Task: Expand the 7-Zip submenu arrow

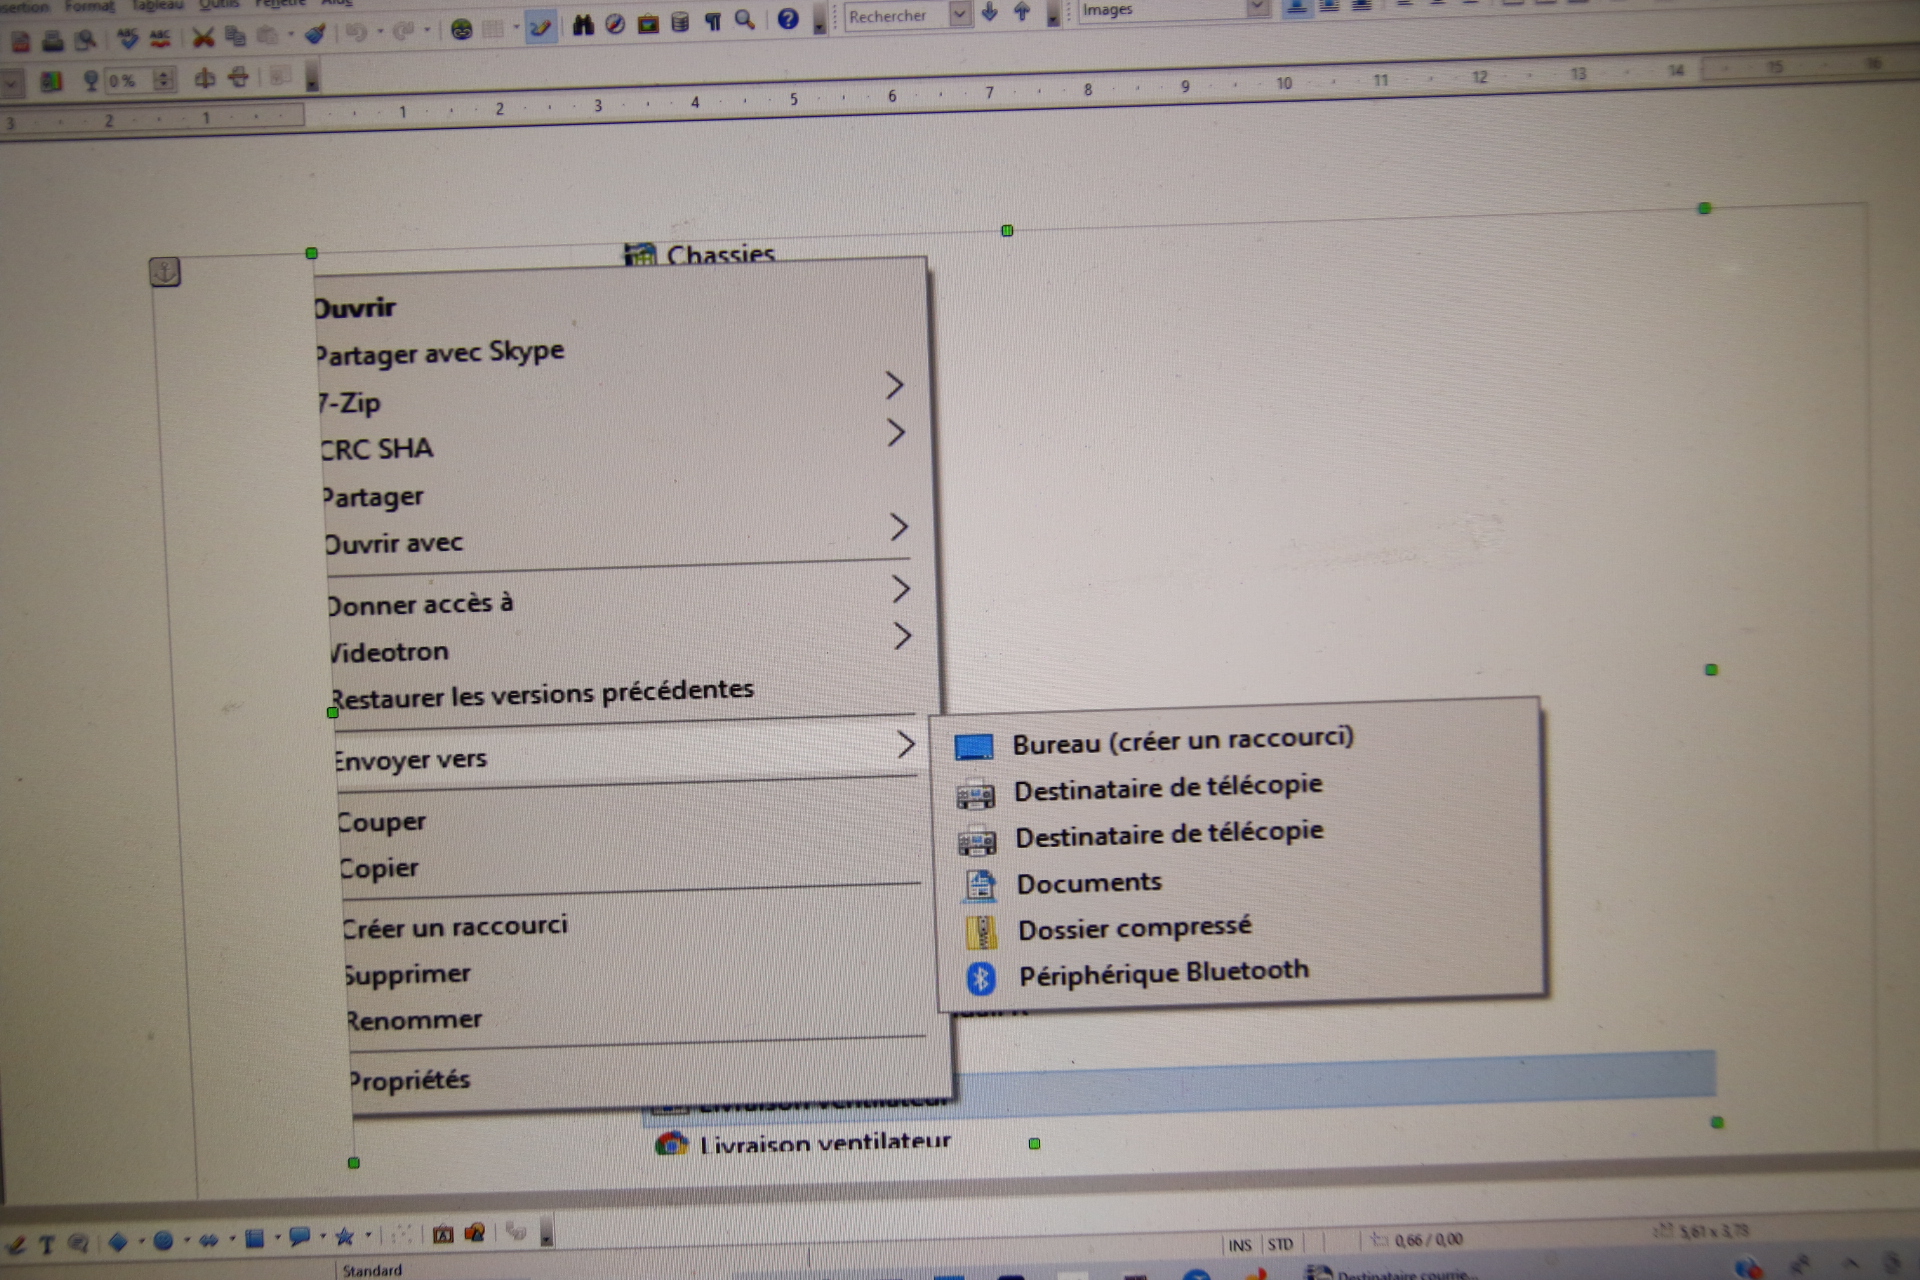Action: point(894,385)
